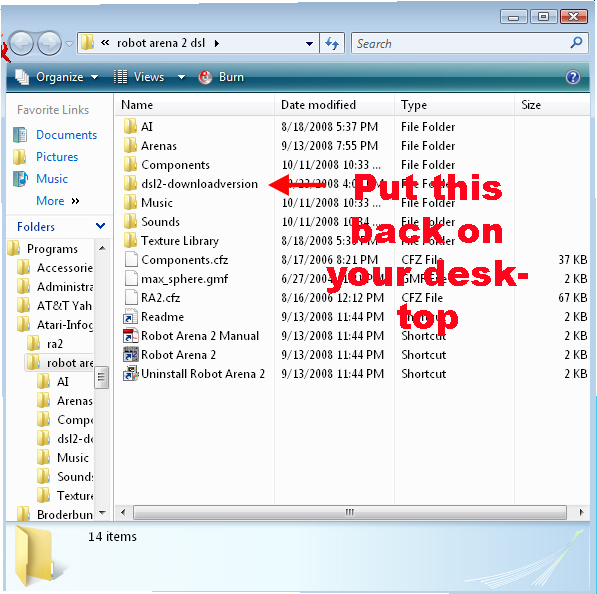This screenshot has width=597, height=594.
Task: Open the Music favorite link
Action: pyautogui.click(x=52, y=179)
